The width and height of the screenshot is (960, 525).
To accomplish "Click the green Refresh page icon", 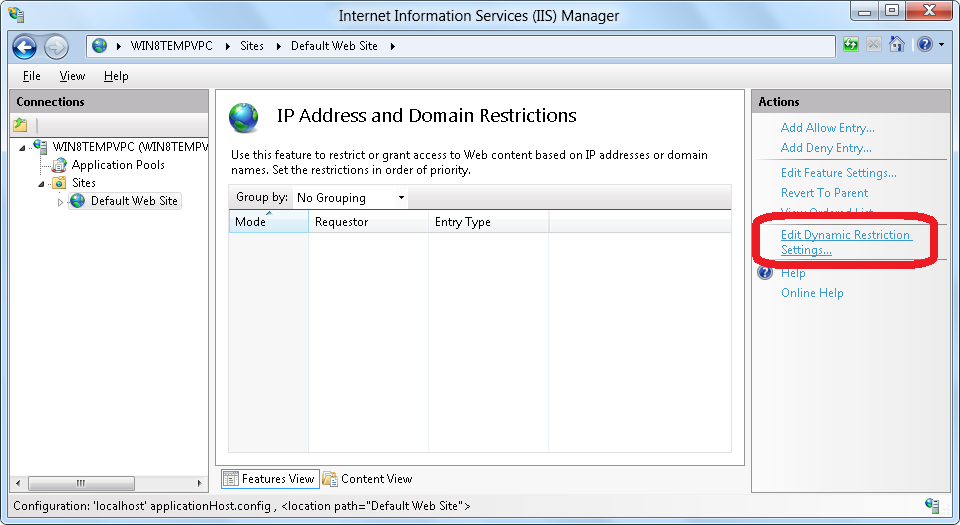I will pyautogui.click(x=850, y=45).
